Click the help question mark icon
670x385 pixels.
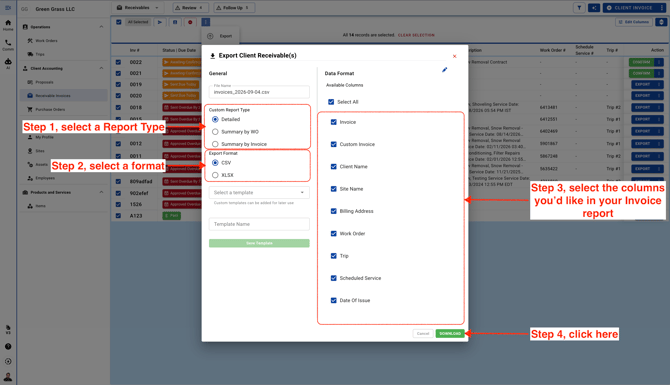(x=8, y=346)
